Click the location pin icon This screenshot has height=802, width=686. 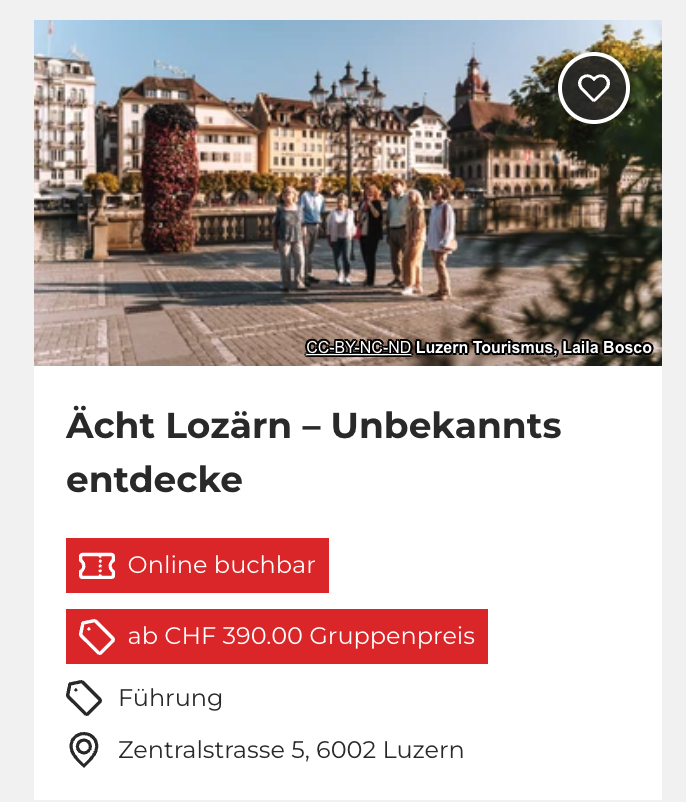(84, 750)
